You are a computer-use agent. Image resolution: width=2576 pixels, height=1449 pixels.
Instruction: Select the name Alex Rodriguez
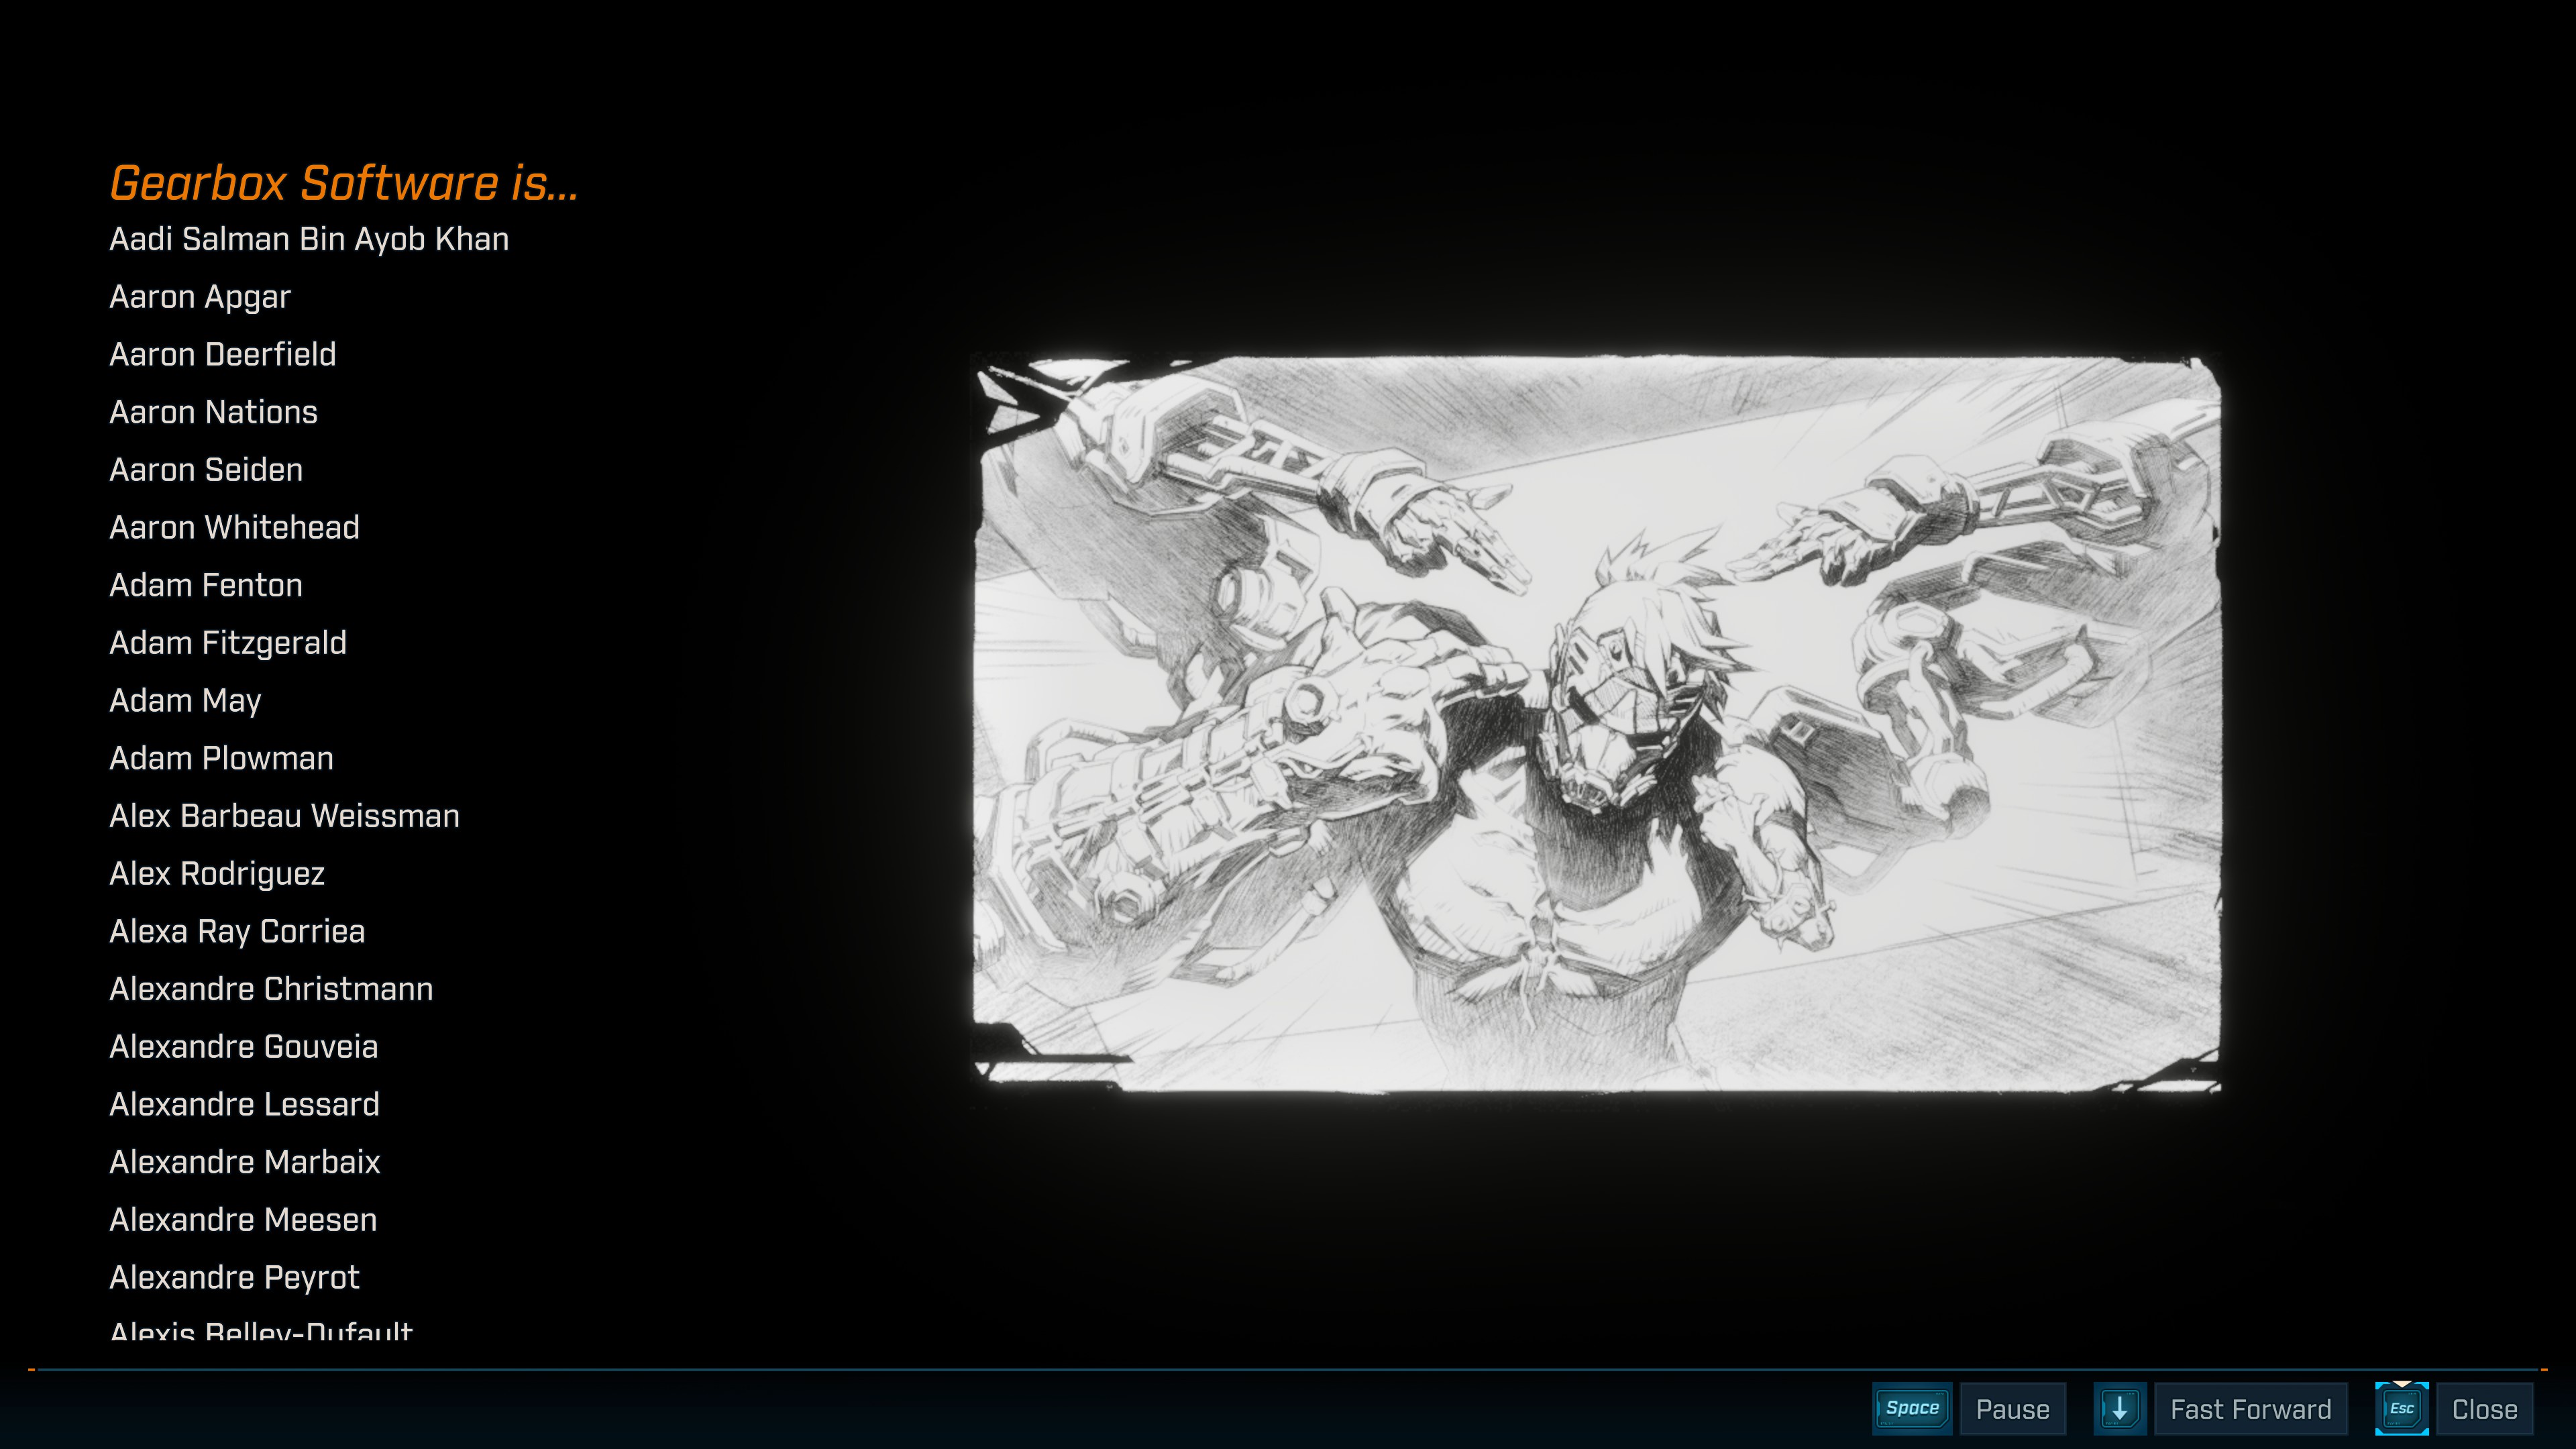(217, 874)
